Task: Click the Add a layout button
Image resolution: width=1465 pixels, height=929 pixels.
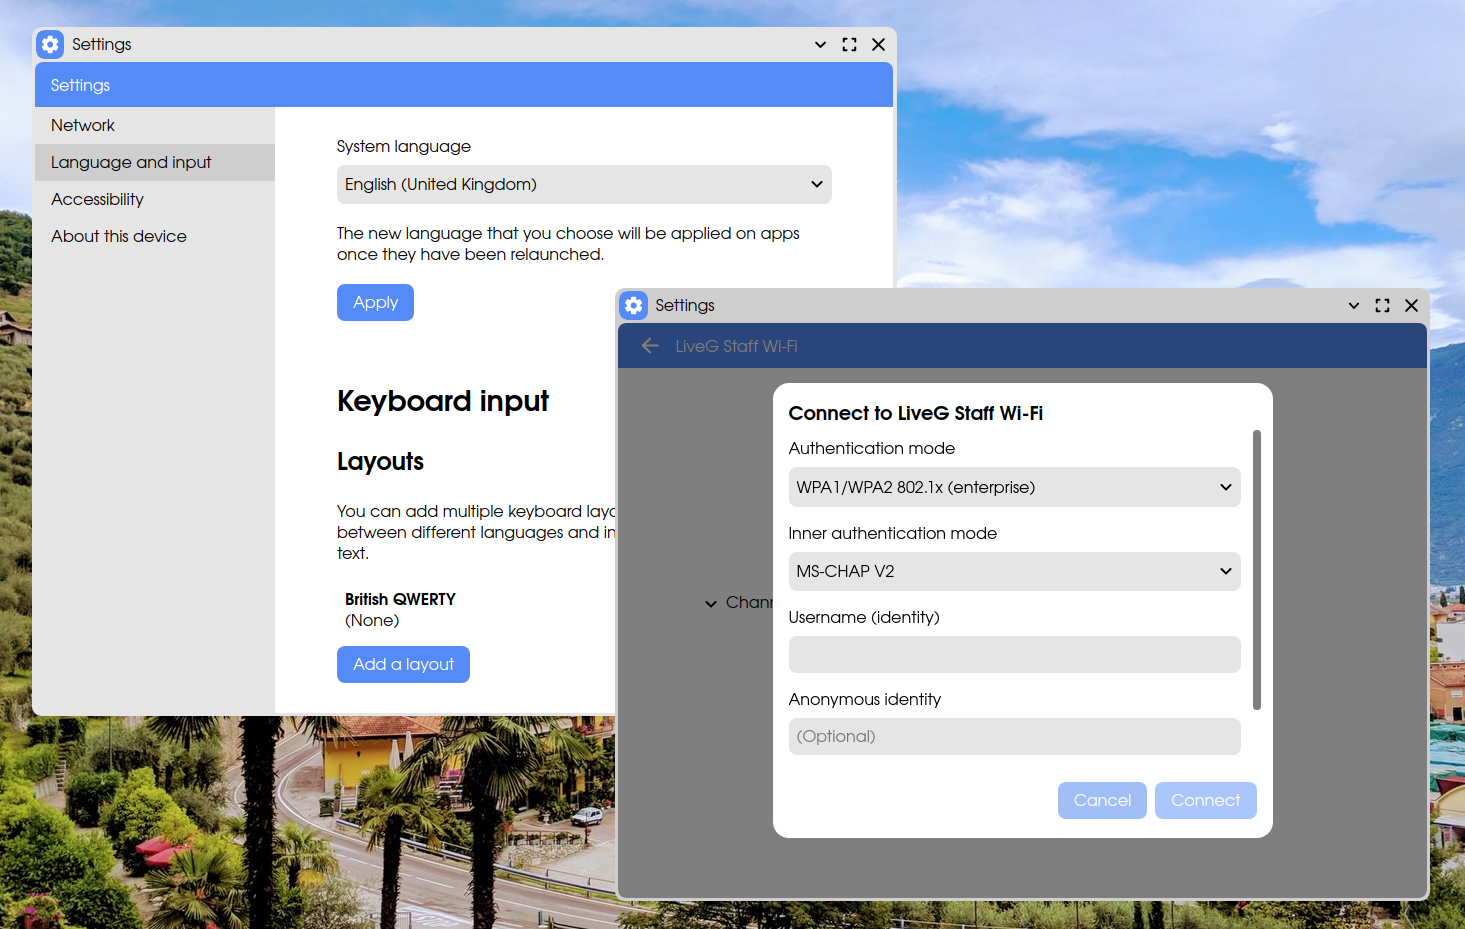Action: 403,664
